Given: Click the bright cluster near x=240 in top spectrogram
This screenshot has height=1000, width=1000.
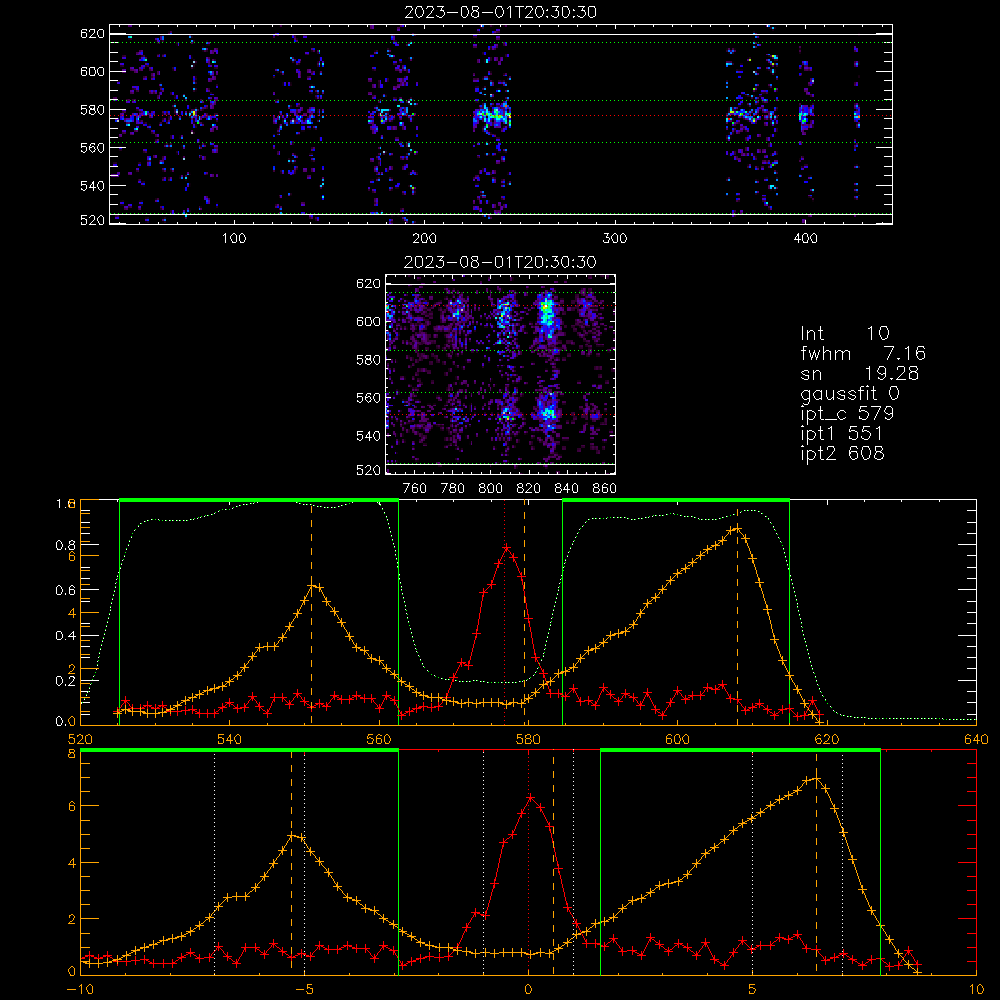Looking at the screenshot, I should (492, 116).
